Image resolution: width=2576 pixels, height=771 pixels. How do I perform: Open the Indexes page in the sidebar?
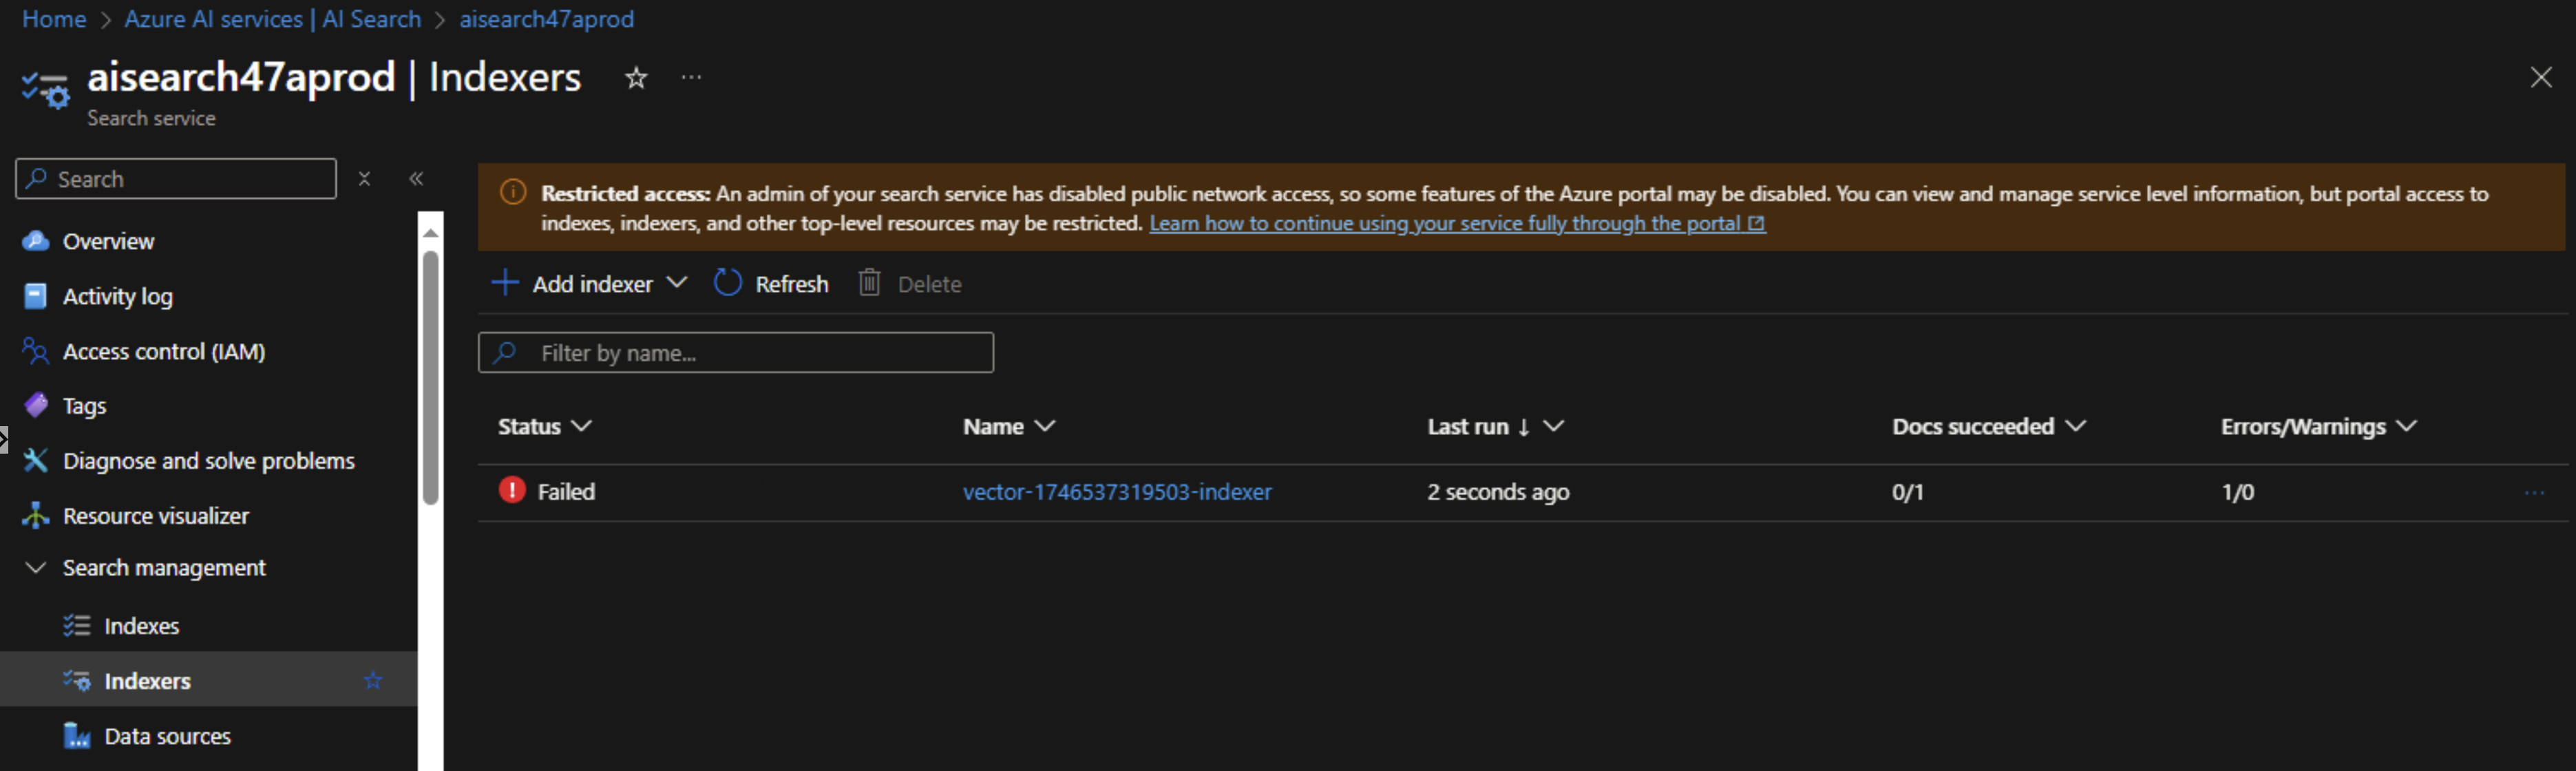point(142,626)
